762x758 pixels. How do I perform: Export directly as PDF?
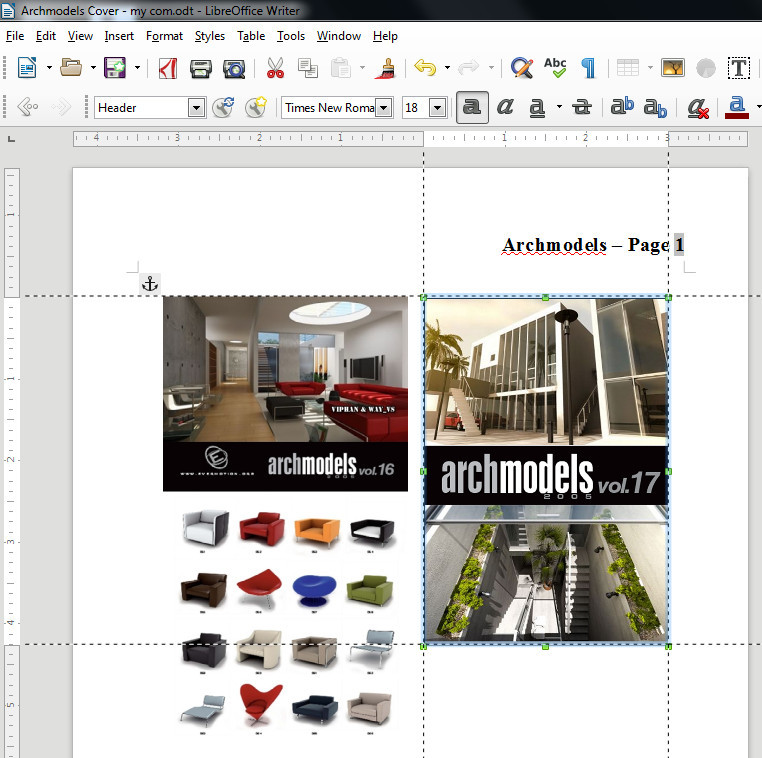tap(168, 68)
